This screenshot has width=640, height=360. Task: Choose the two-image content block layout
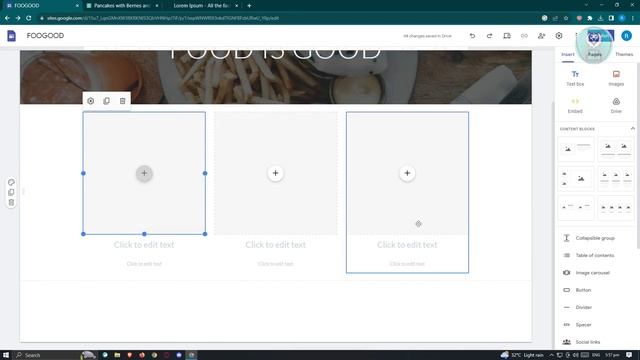pyautogui.click(x=616, y=149)
